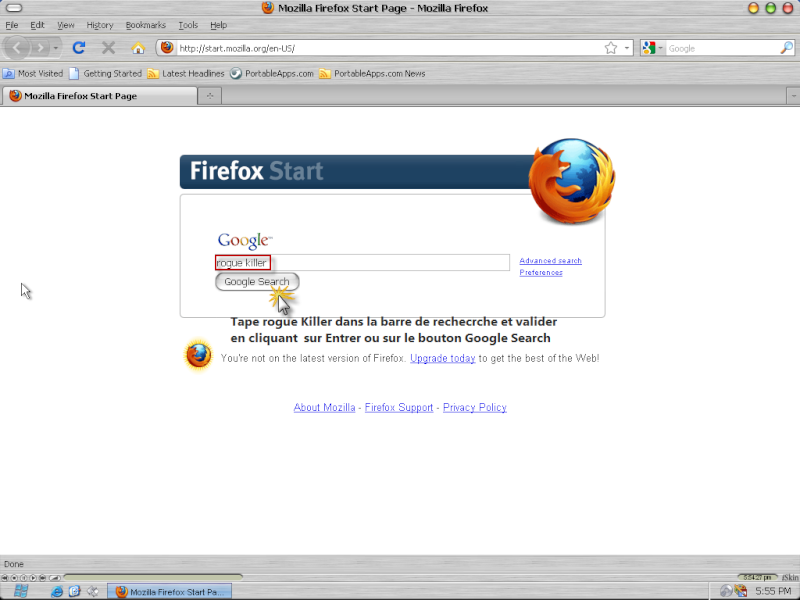Open the Latest Headlines feed bookmark

(186, 73)
